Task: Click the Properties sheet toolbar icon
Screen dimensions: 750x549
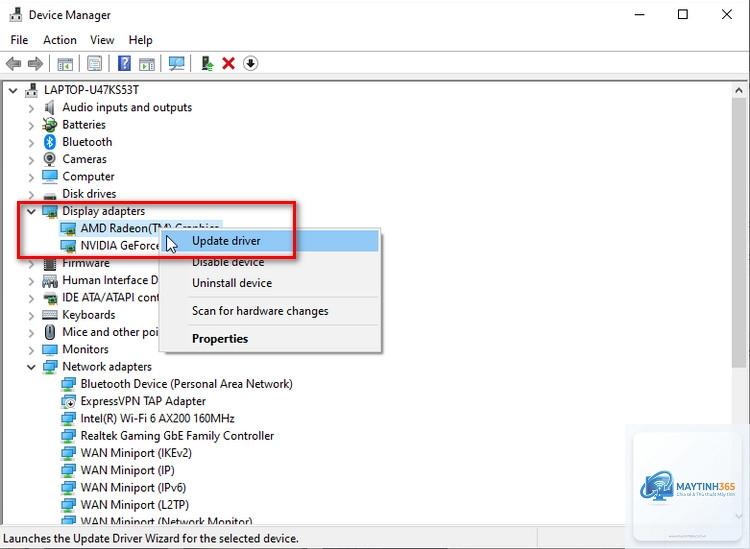Action: pos(95,64)
